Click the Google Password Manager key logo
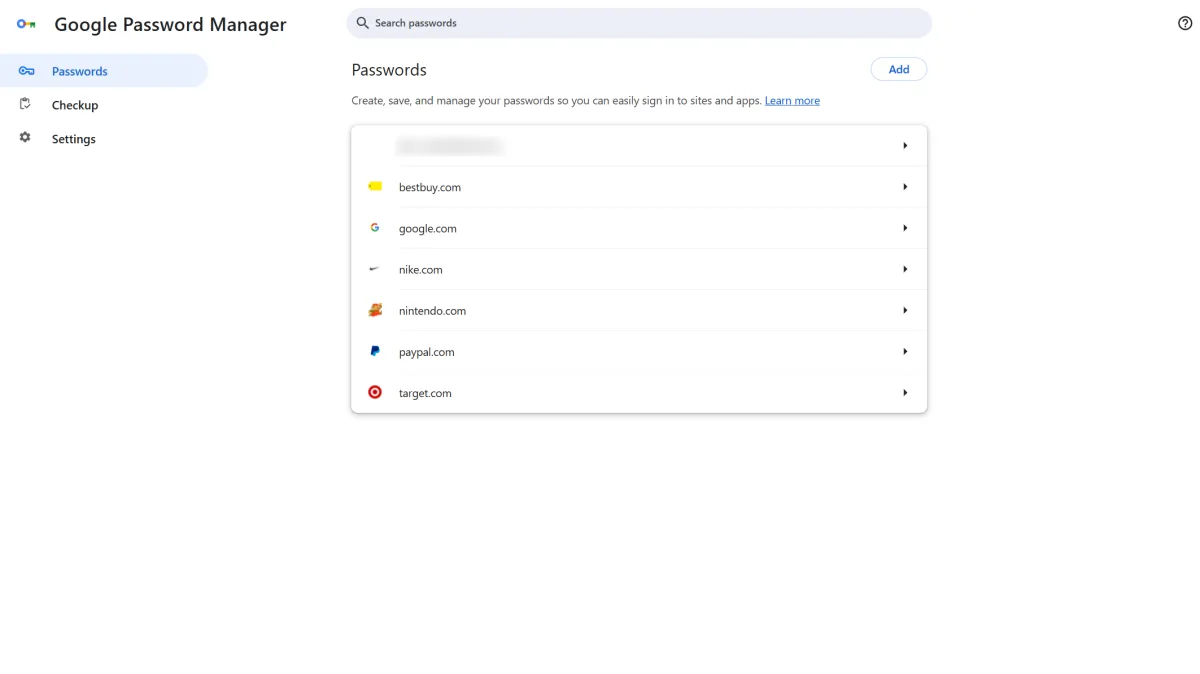 tap(26, 24)
